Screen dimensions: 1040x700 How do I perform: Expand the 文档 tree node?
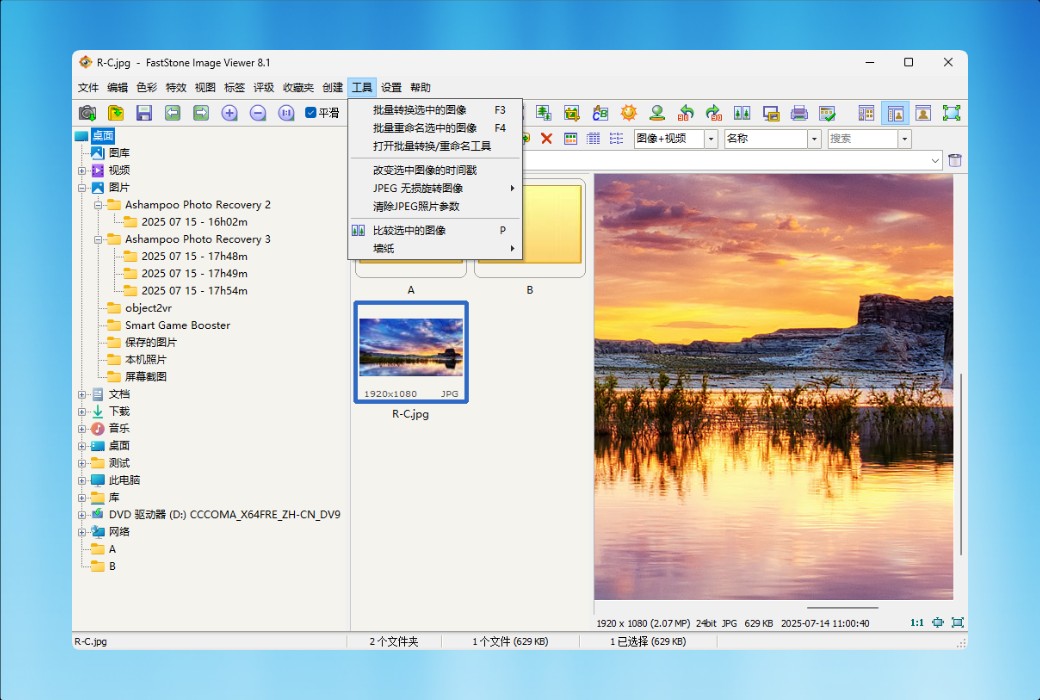pyautogui.click(x=82, y=394)
